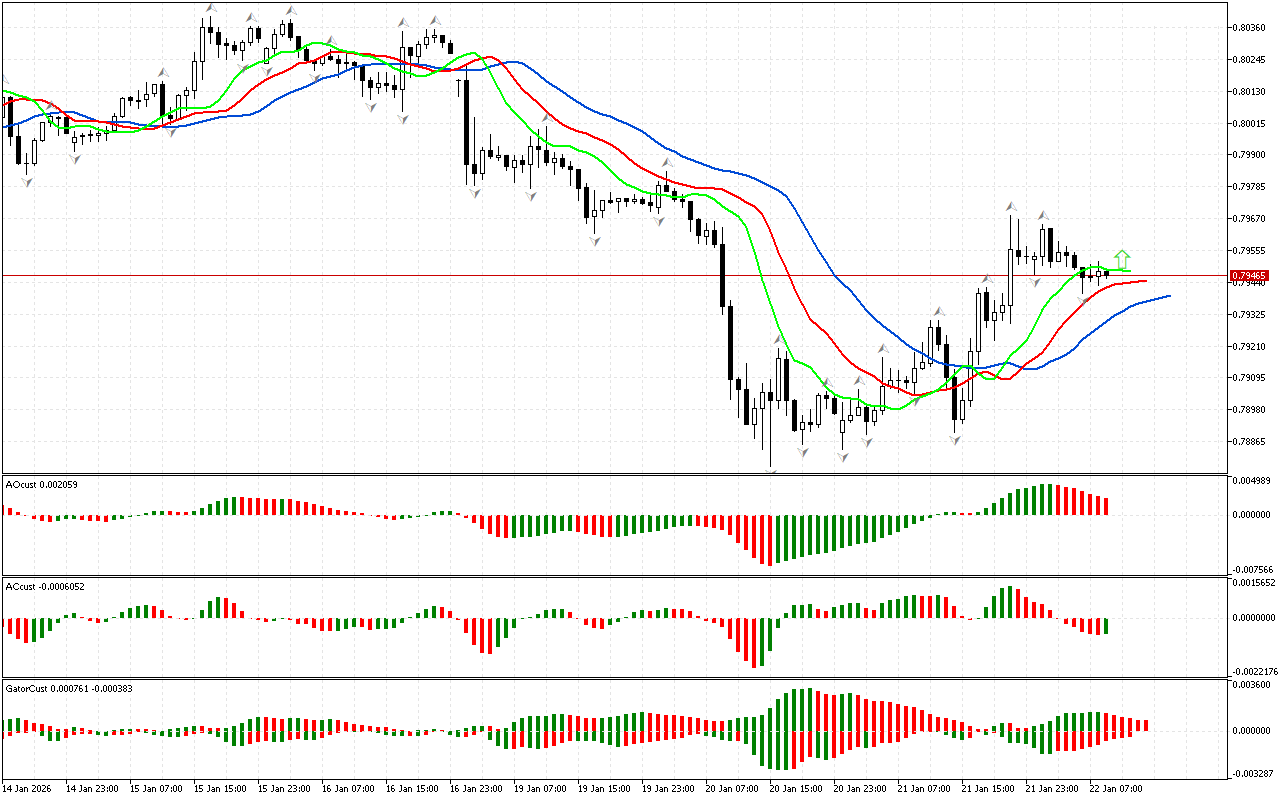This screenshot has width=1280, height=800.
Task: Click the last green bar in ACcust histogram
Action: point(1106,626)
